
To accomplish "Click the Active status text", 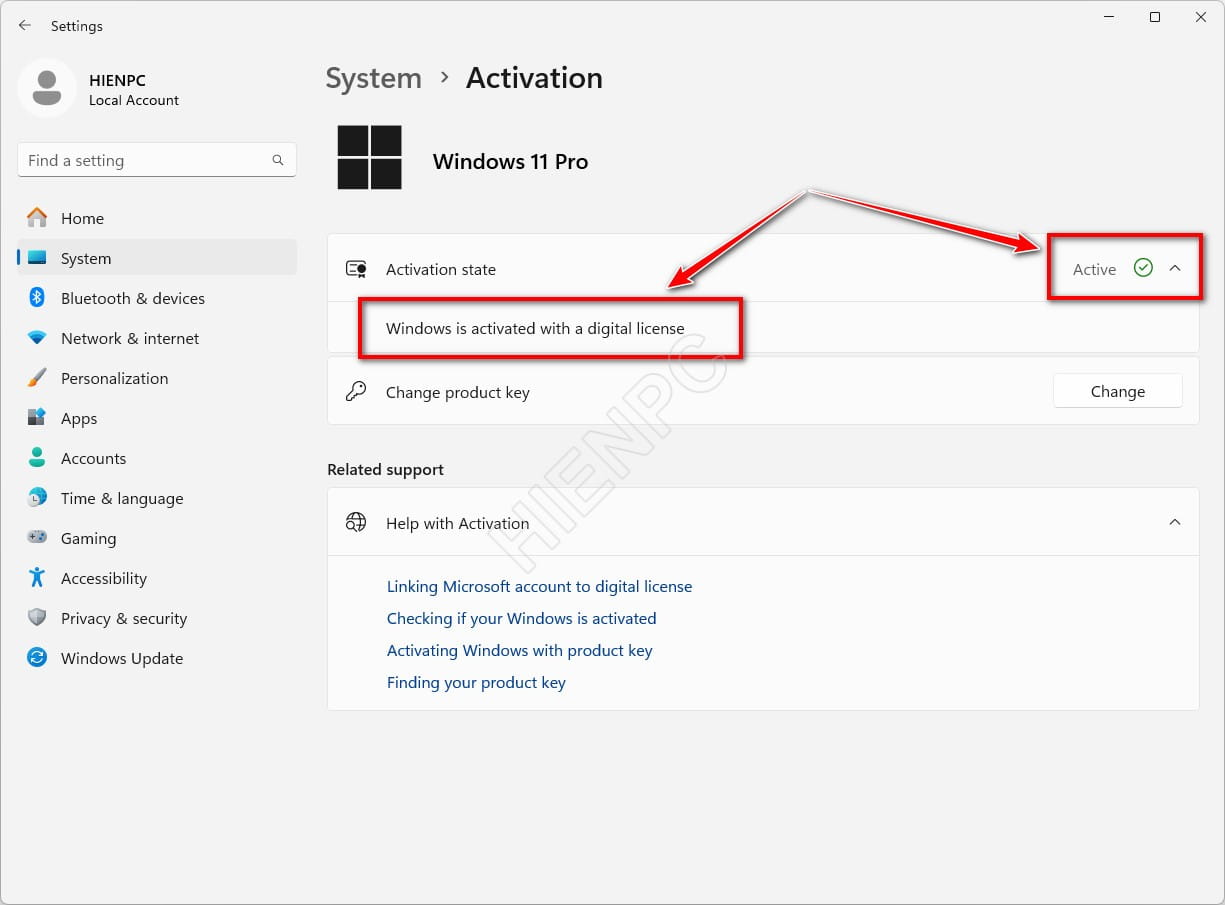I will 1094,269.
